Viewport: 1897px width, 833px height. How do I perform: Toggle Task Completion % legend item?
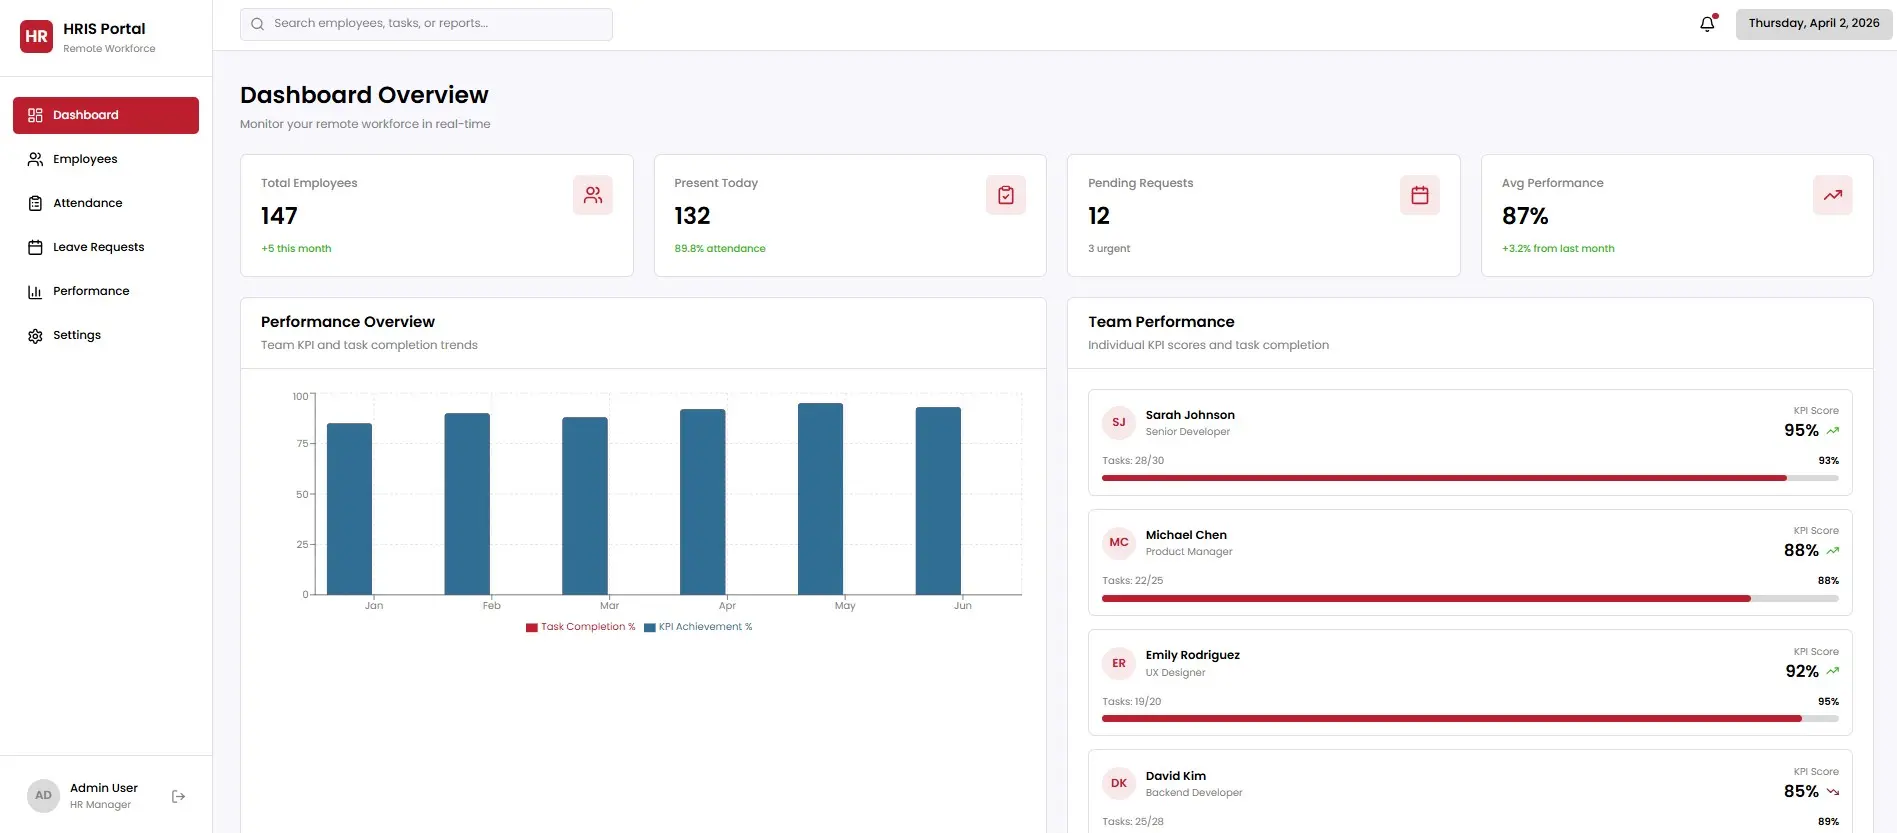click(x=581, y=627)
